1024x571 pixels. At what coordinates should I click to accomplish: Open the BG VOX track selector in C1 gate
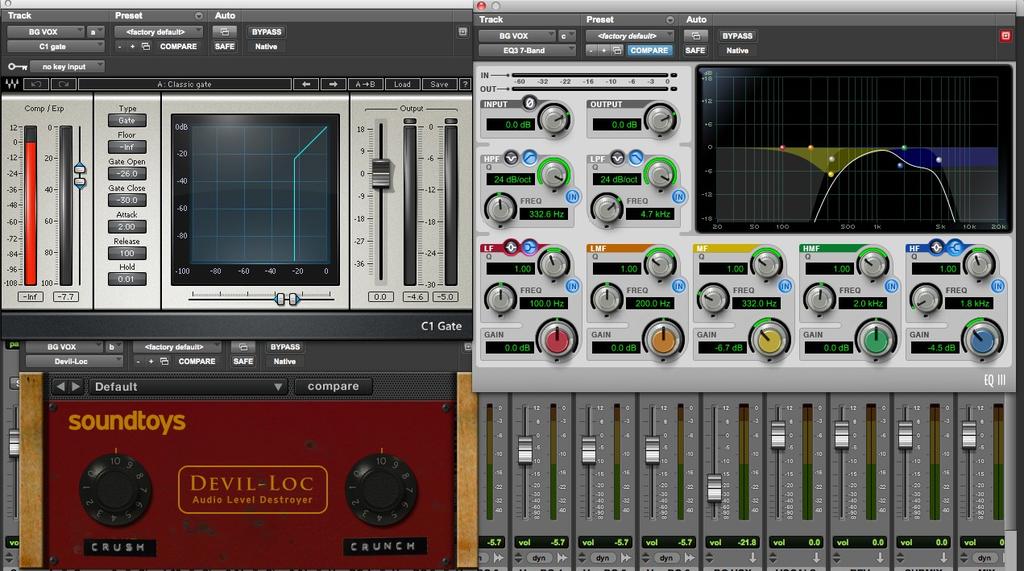[46, 31]
